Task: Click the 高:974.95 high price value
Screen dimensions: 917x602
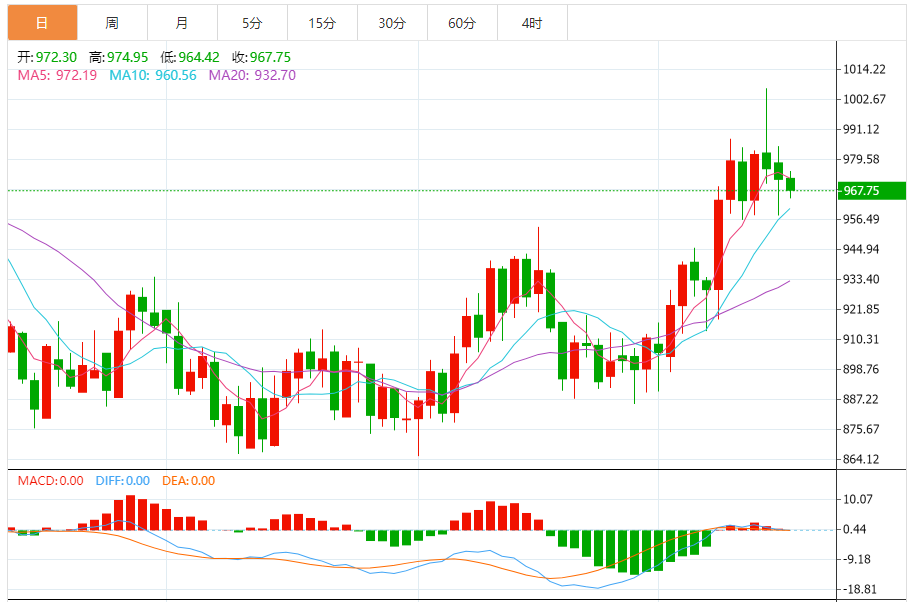Action: pos(119,57)
